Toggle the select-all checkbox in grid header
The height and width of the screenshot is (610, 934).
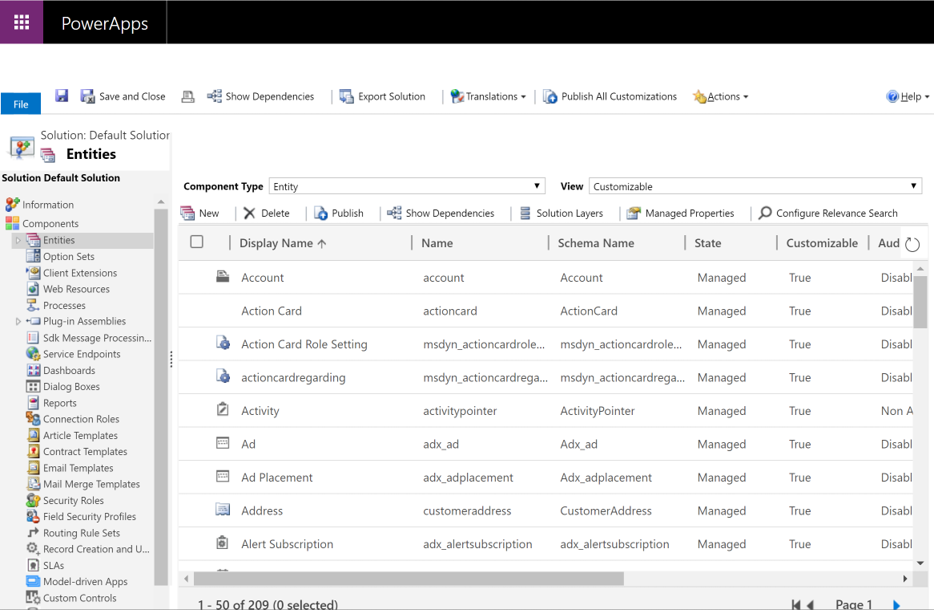197,242
